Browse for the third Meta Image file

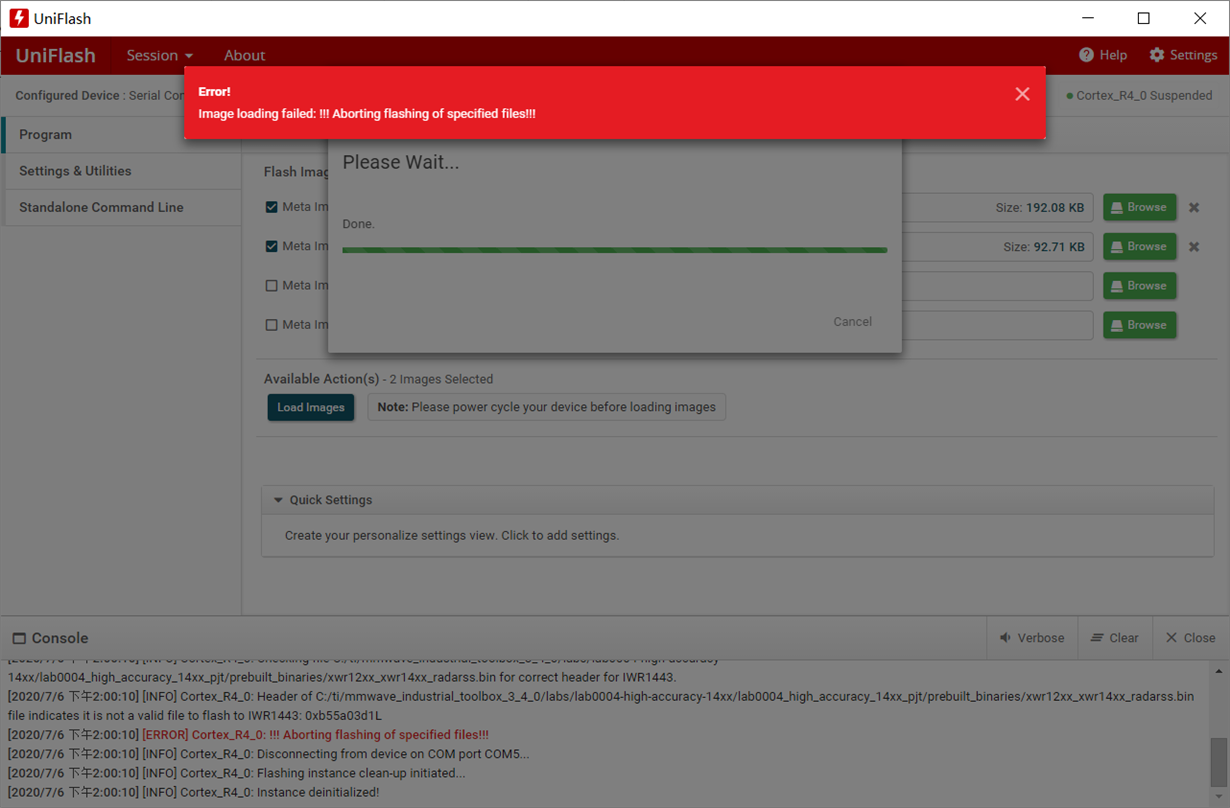coord(1139,285)
